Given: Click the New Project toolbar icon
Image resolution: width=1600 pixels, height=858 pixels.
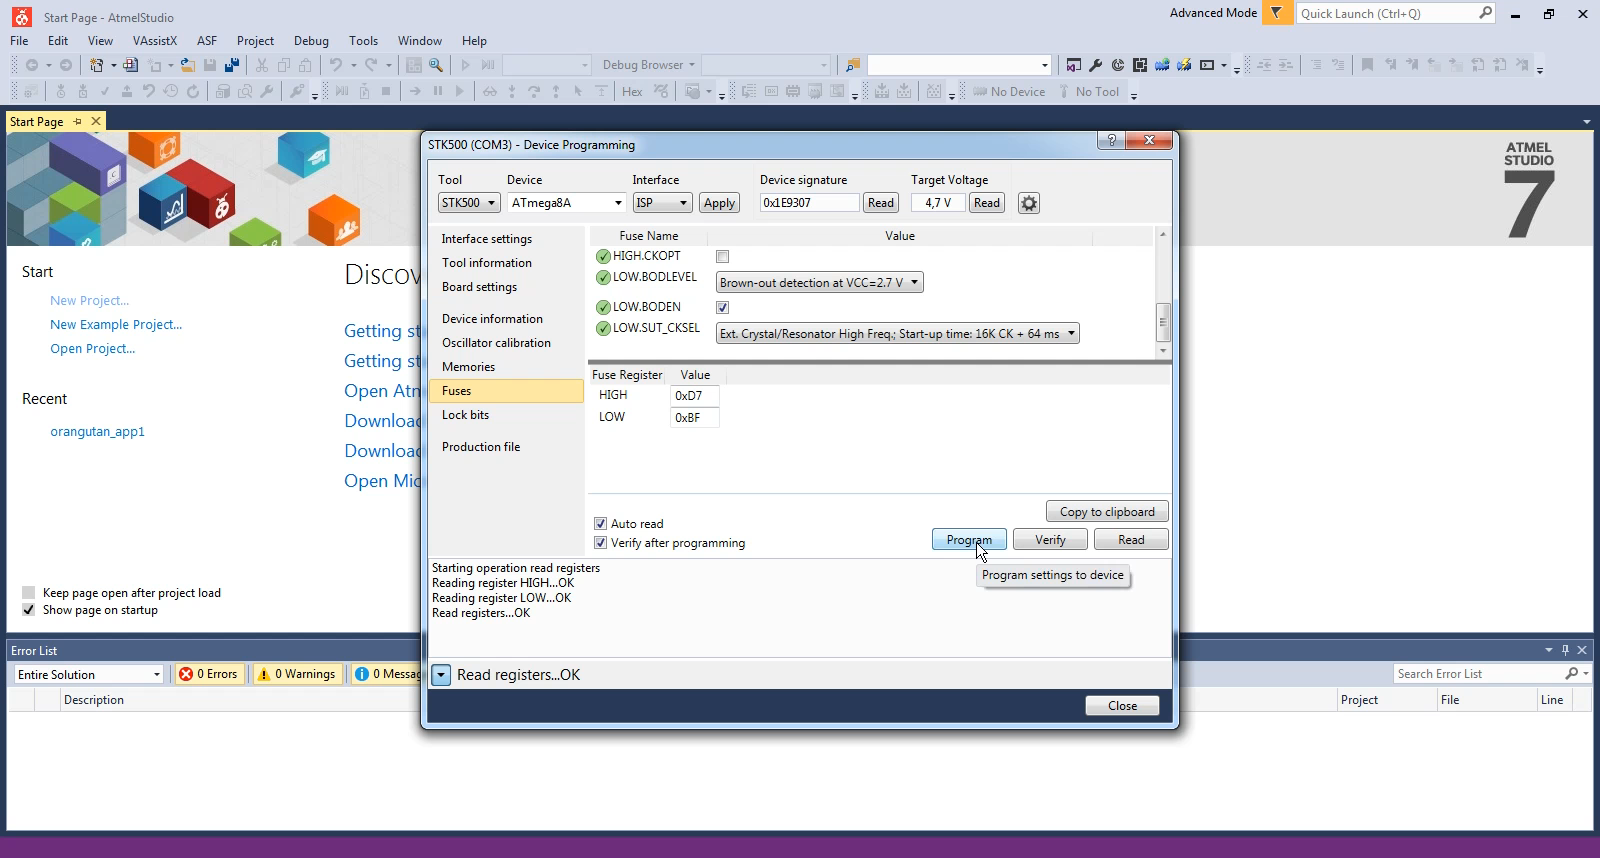Looking at the screenshot, I should tap(96, 65).
